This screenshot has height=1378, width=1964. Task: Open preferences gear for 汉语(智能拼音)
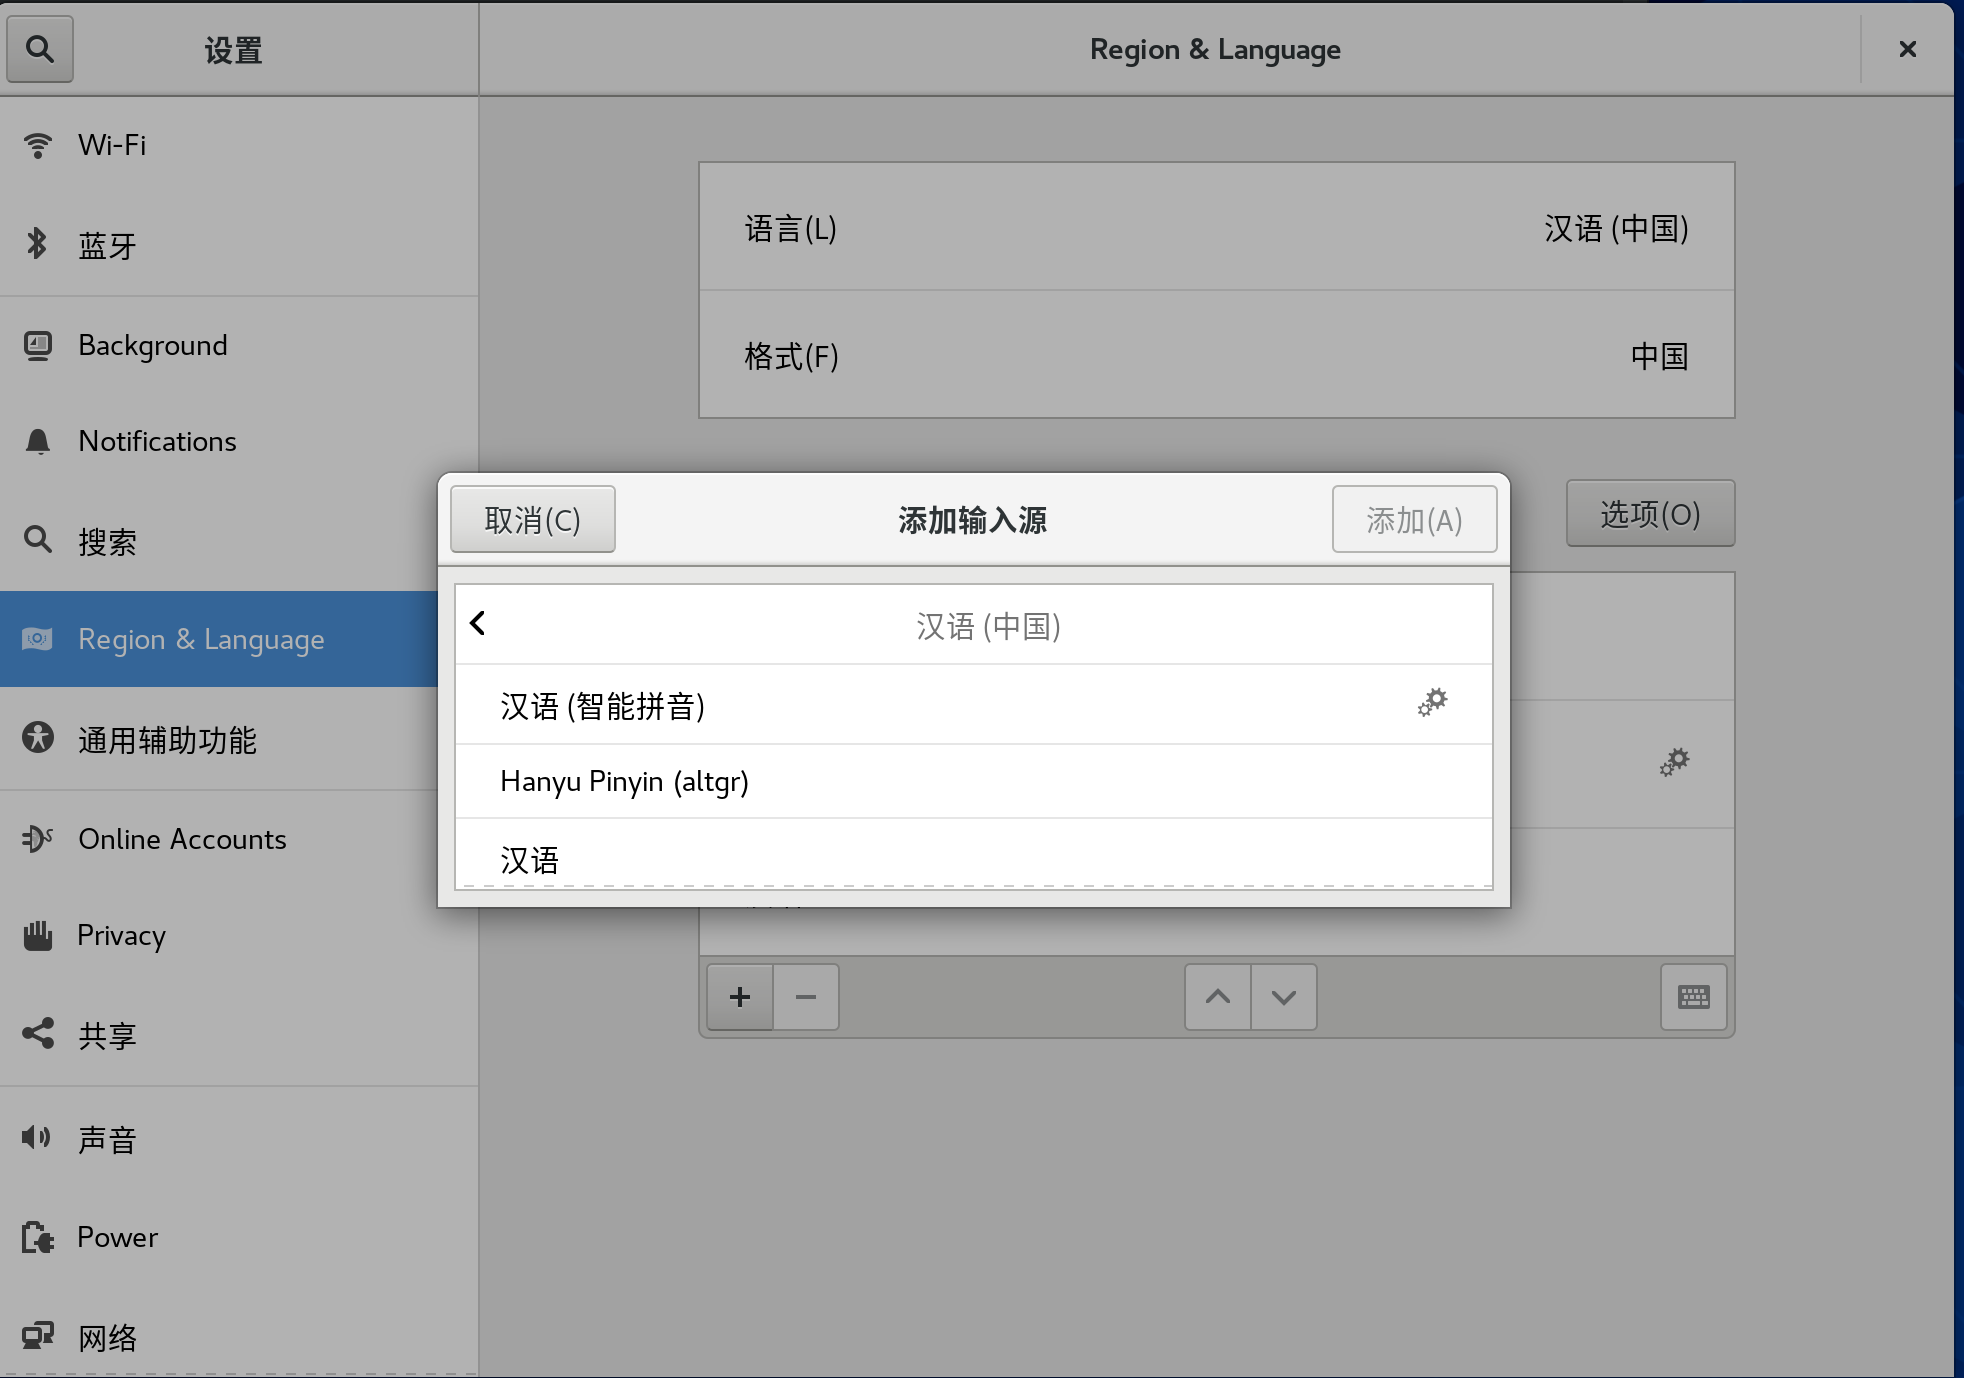coord(1433,703)
